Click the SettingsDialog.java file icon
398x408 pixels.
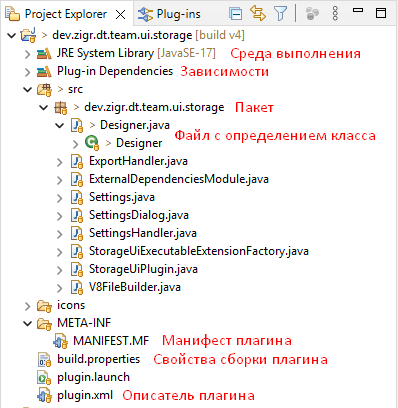click(77, 216)
